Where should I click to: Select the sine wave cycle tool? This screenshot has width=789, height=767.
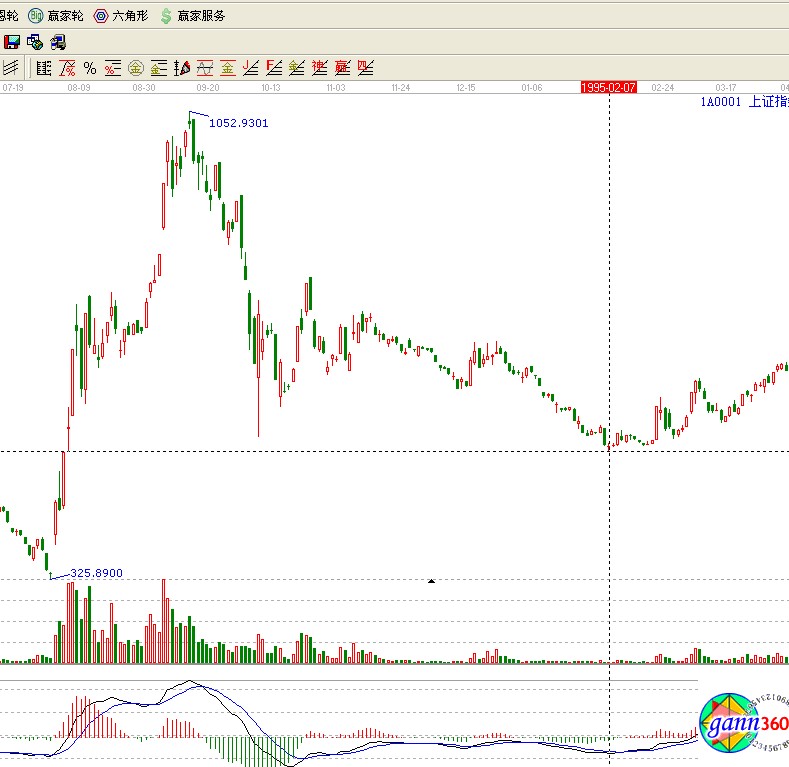coord(204,68)
